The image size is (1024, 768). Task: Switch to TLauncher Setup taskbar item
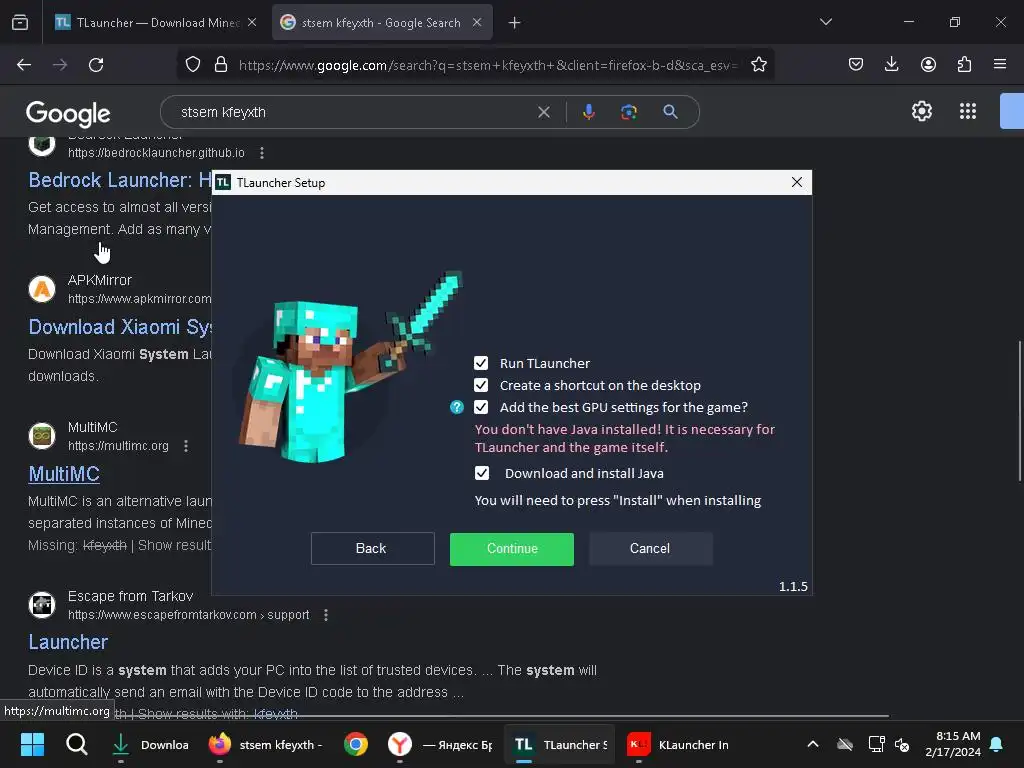click(560, 744)
